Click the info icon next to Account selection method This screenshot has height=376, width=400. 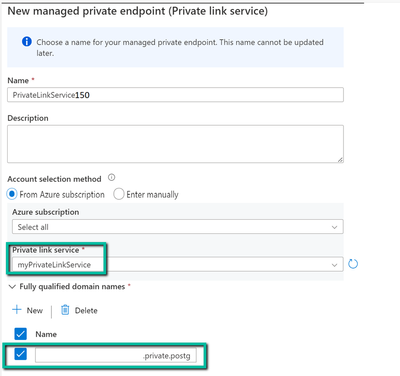point(112,178)
